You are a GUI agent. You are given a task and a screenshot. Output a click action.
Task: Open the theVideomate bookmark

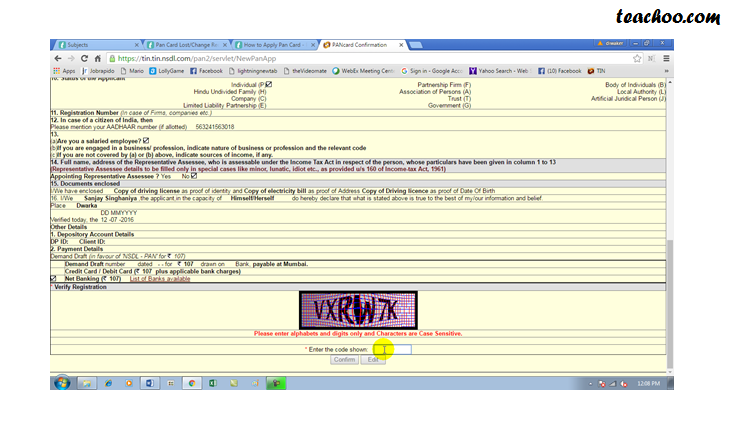point(305,71)
